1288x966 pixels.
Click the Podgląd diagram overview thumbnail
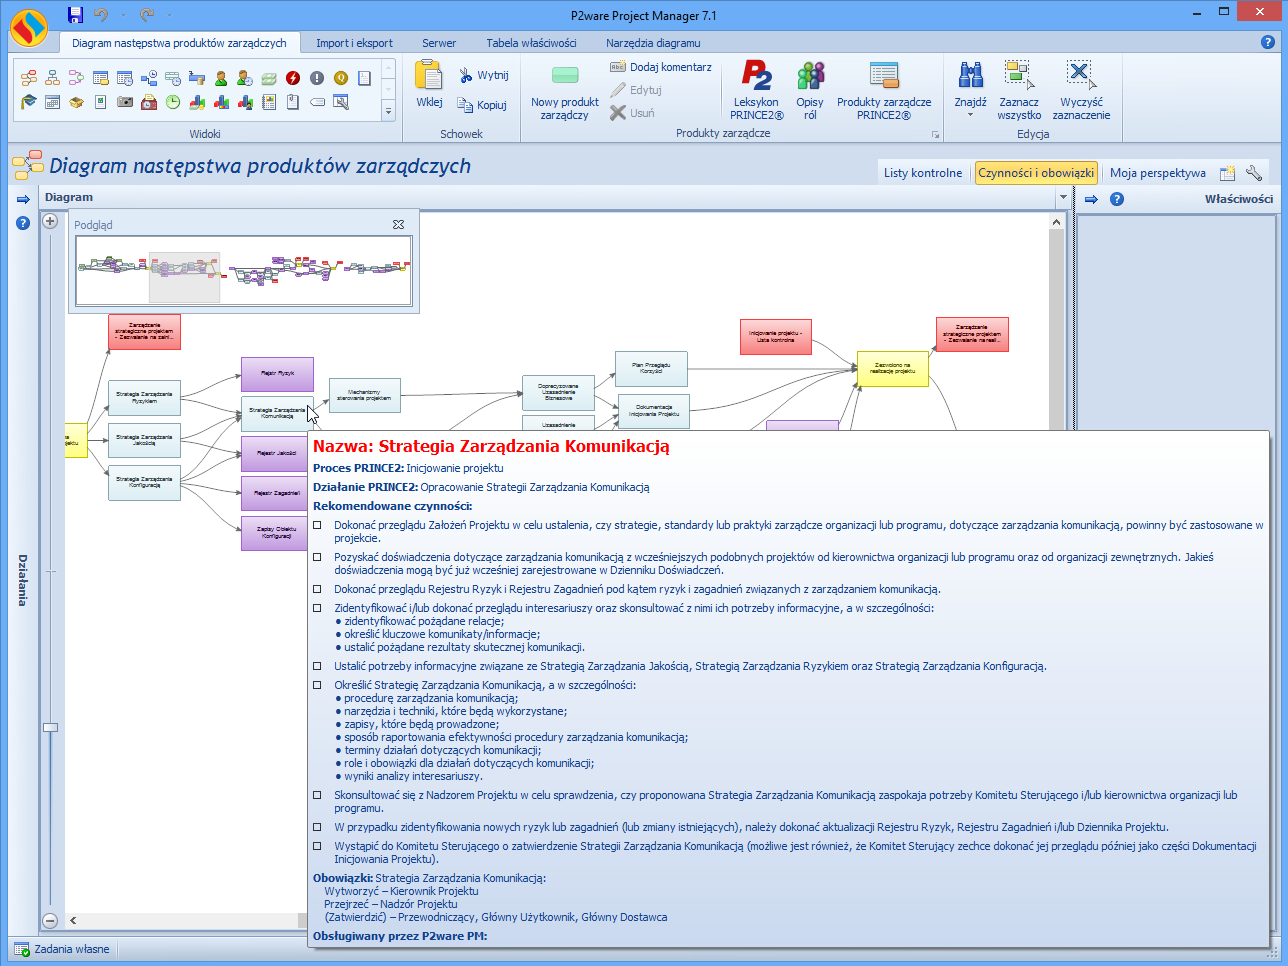tap(244, 270)
